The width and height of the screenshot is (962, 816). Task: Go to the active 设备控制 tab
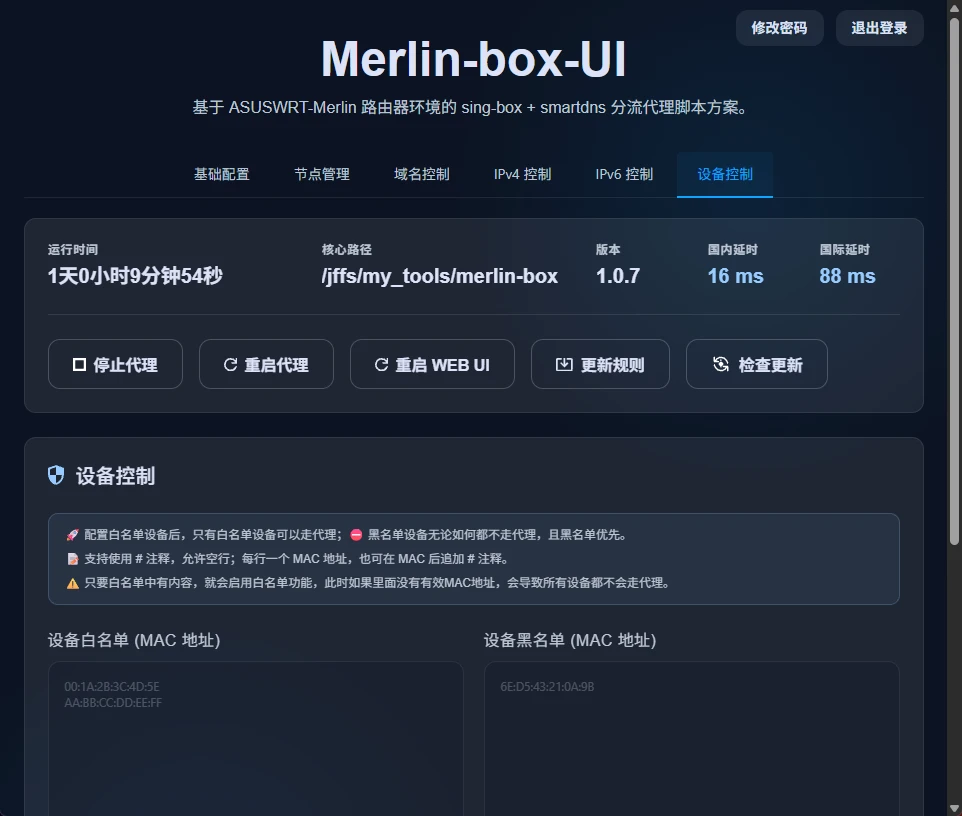[x=725, y=174]
